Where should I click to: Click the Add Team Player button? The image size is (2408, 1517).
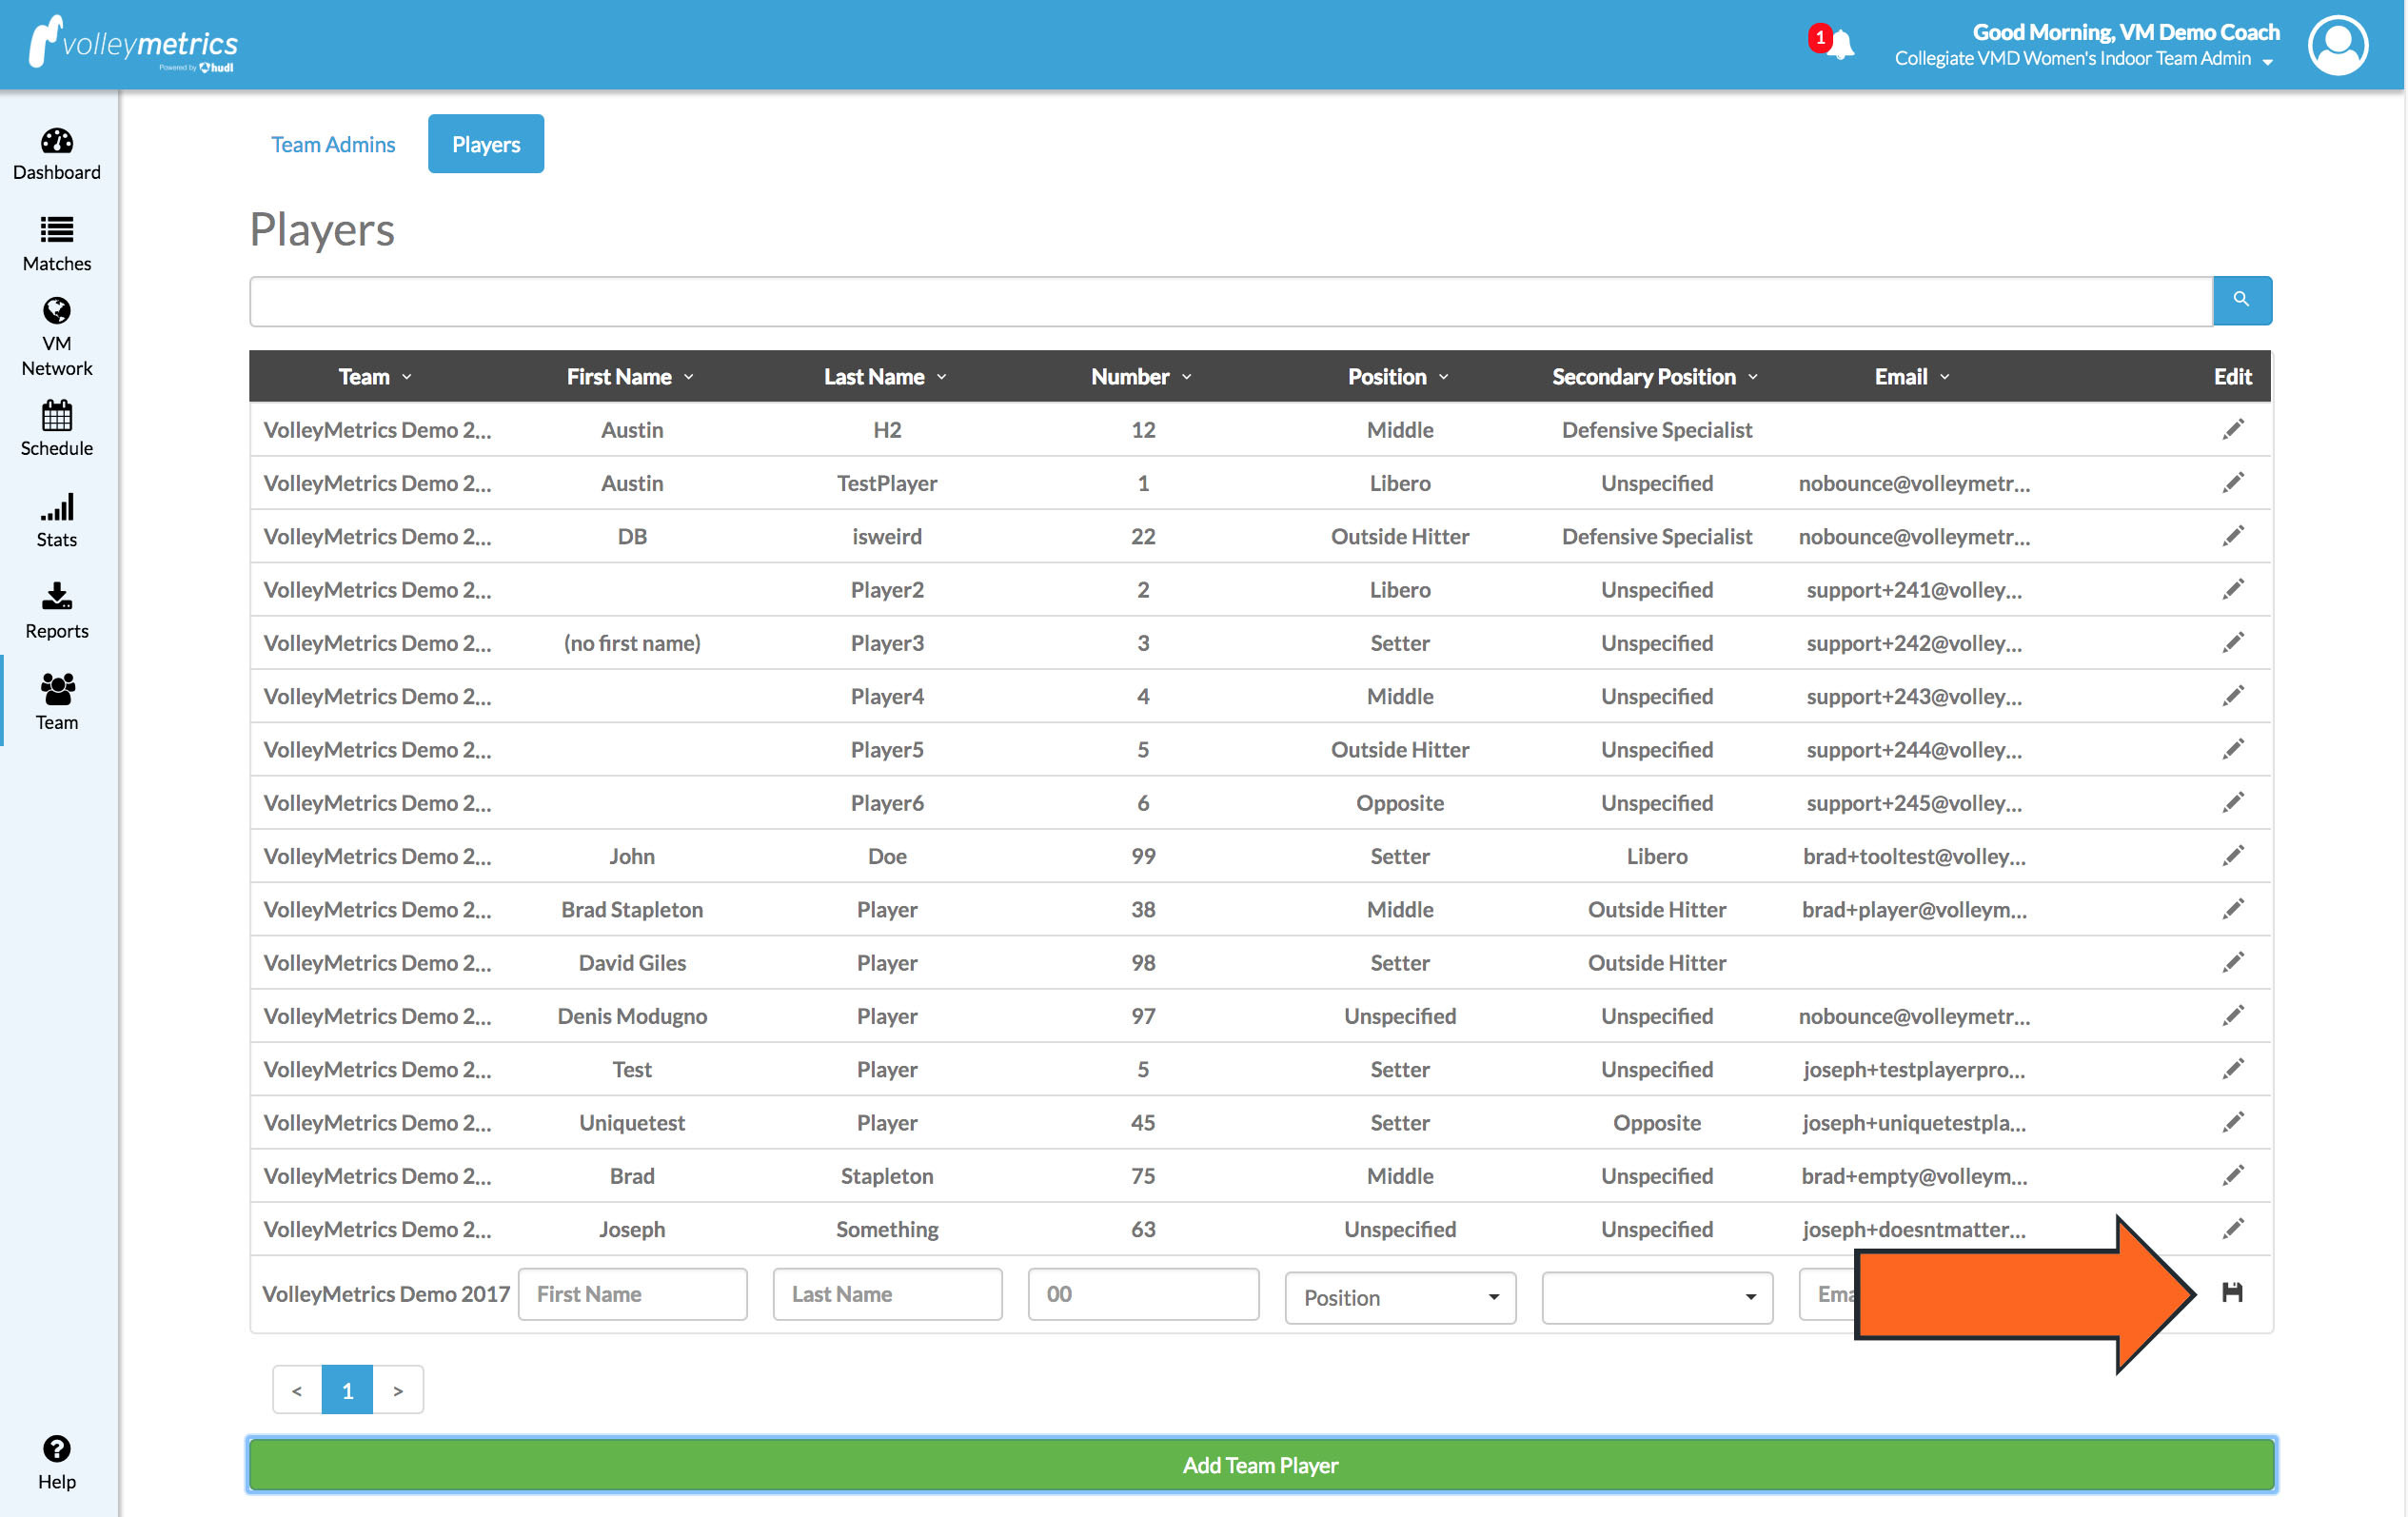[1261, 1464]
